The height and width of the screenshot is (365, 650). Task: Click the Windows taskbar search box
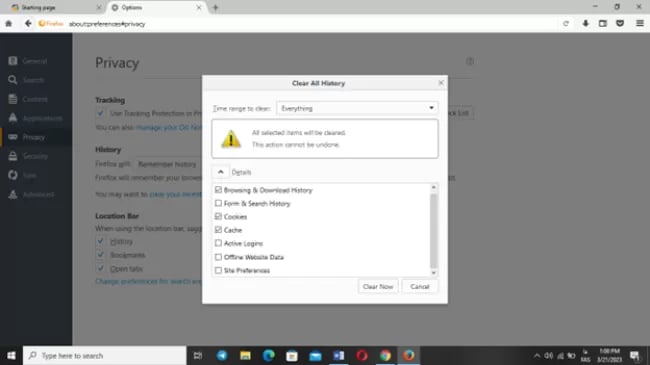(x=104, y=355)
